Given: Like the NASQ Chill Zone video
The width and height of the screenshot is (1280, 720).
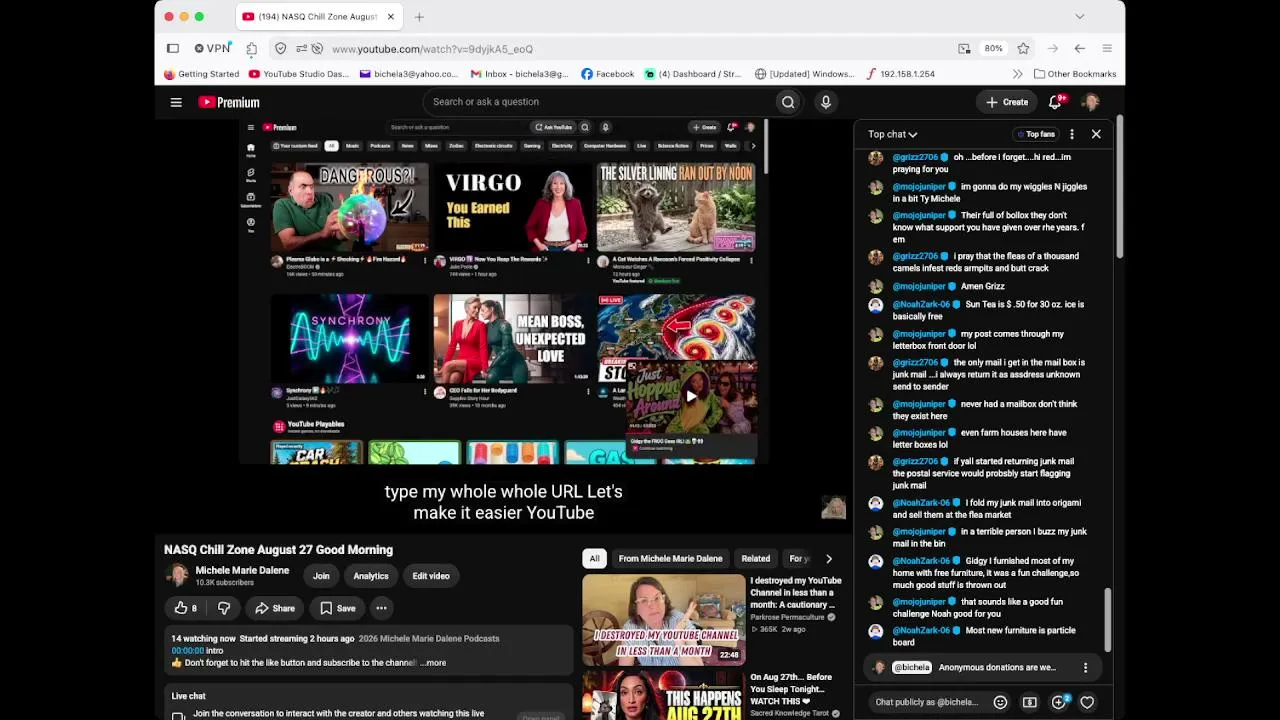Looking at the screenshot, I should tap(185, 608).
